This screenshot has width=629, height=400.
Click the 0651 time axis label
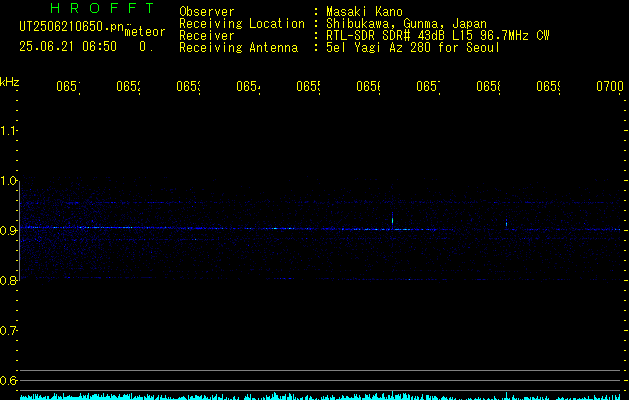68,87
